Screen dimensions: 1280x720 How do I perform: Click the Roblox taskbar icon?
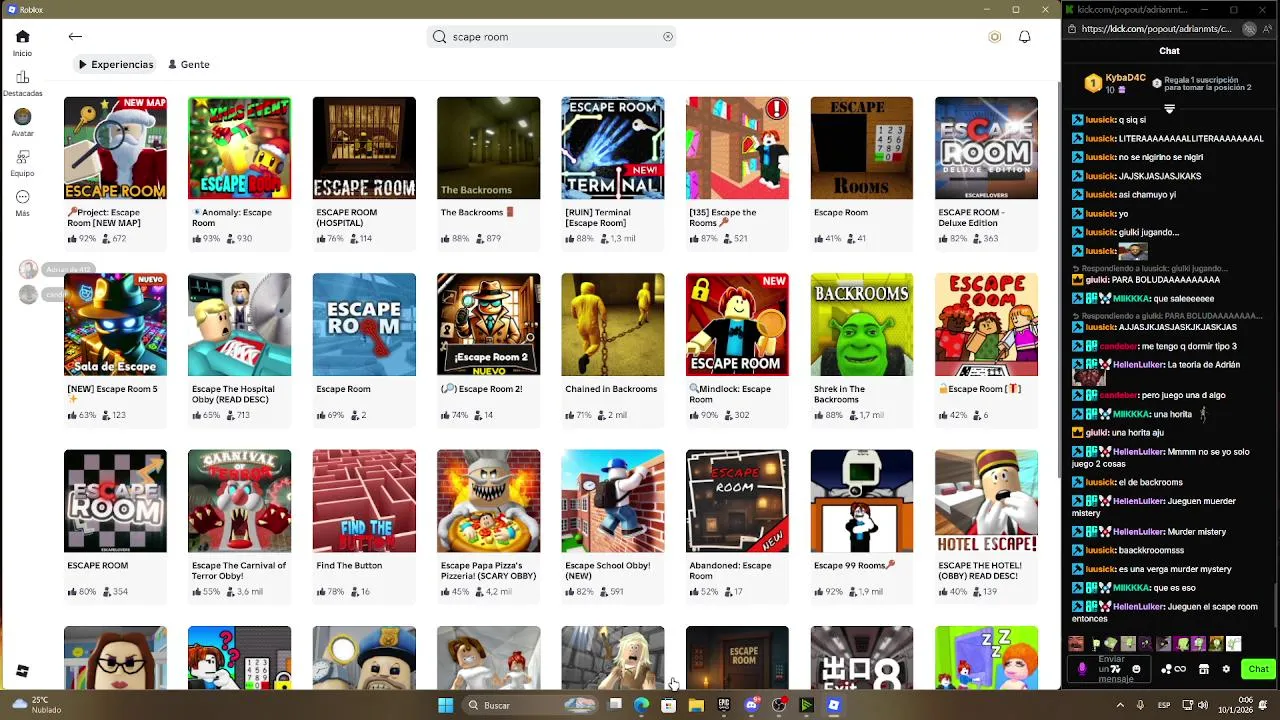[834, 705]
